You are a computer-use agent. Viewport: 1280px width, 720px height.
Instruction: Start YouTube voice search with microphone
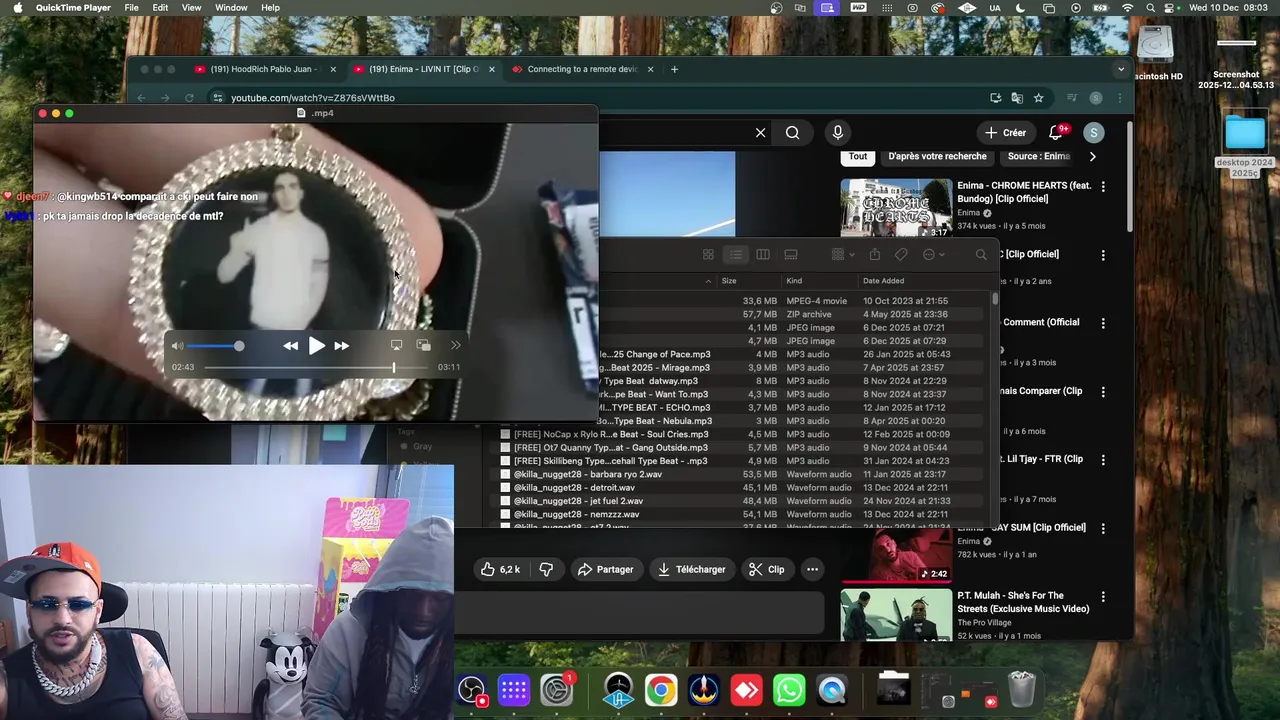[x=838, y=132]
